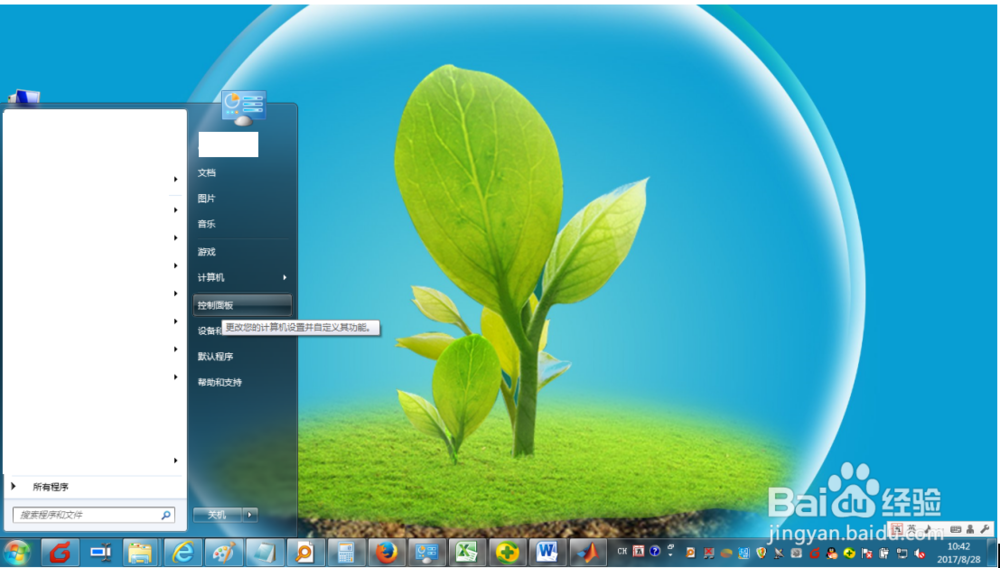The width and height of the screenshot is (1000, 568).
Task: Expand the 计算机 submenu arrow
Action: pos(284,277)
